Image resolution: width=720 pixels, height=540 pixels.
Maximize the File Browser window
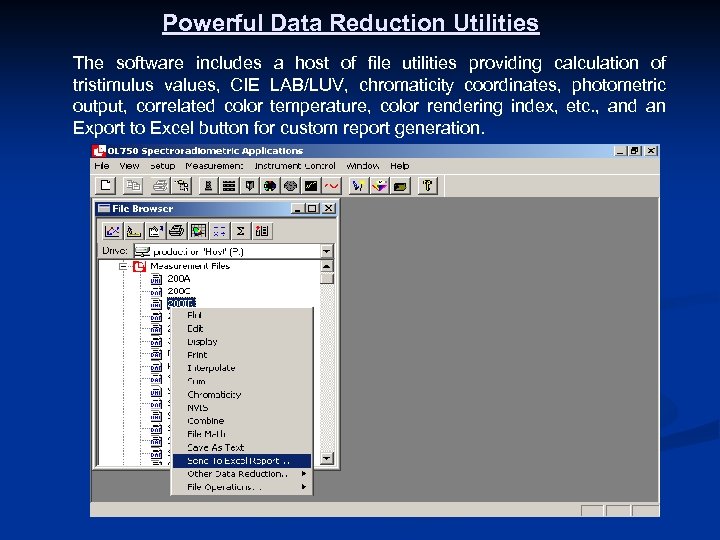[x=312, y=208]
